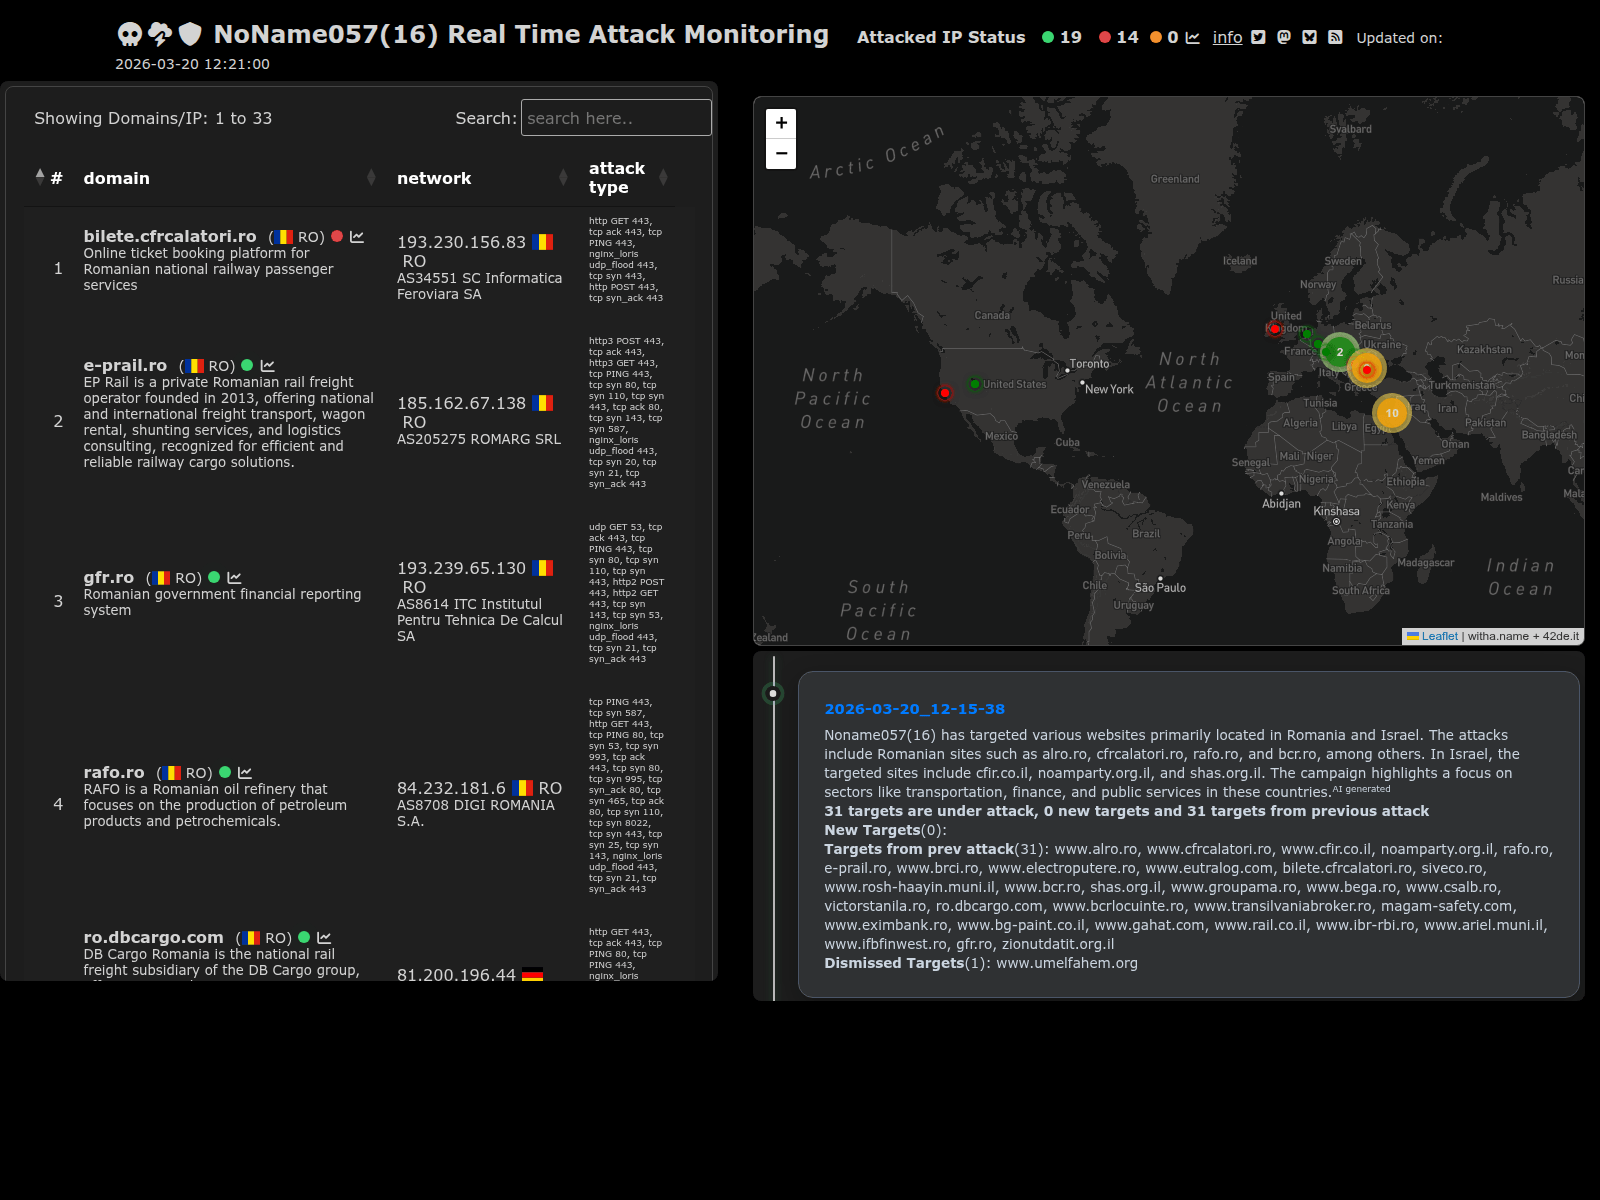Click the info link in header
The width and height of the screenshot is (1600, 1200).
tap(1227, 38)
